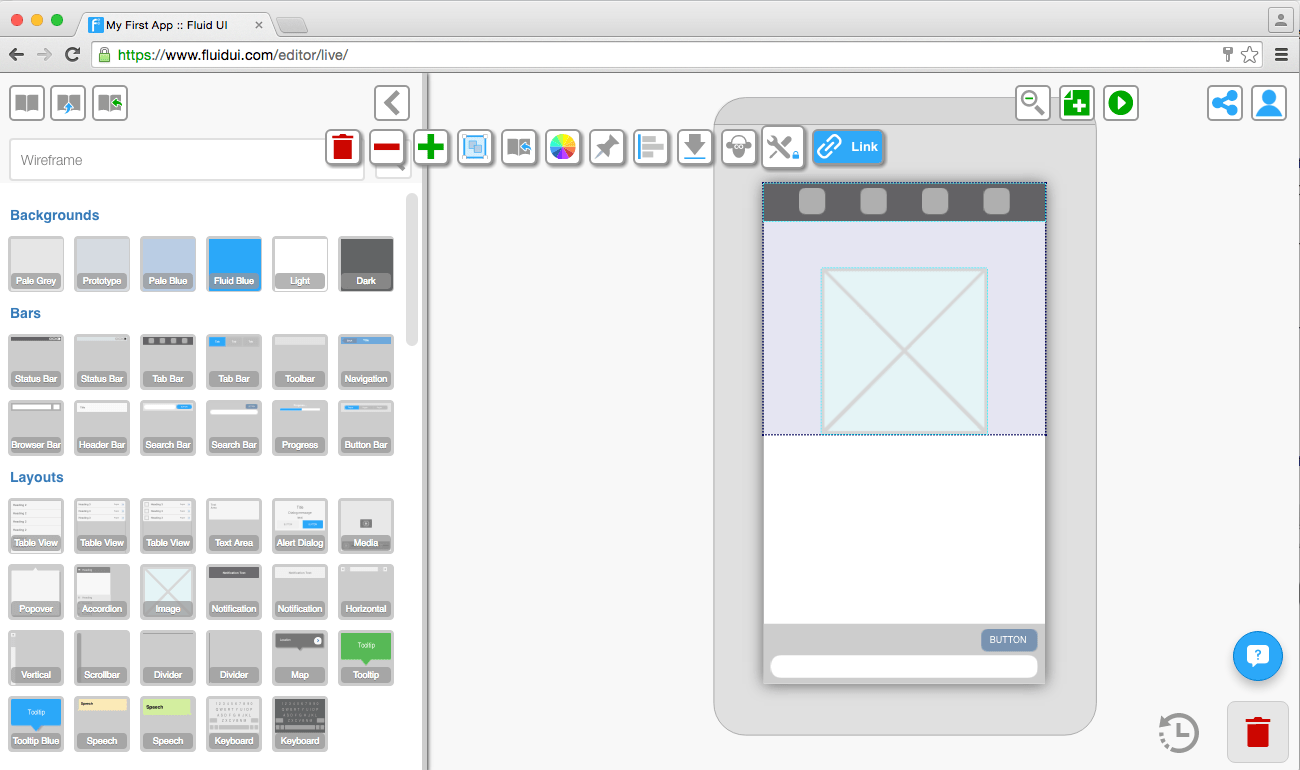
Task: Add a new page with the green plus page icon
Action: click(x=1077, y=102)
